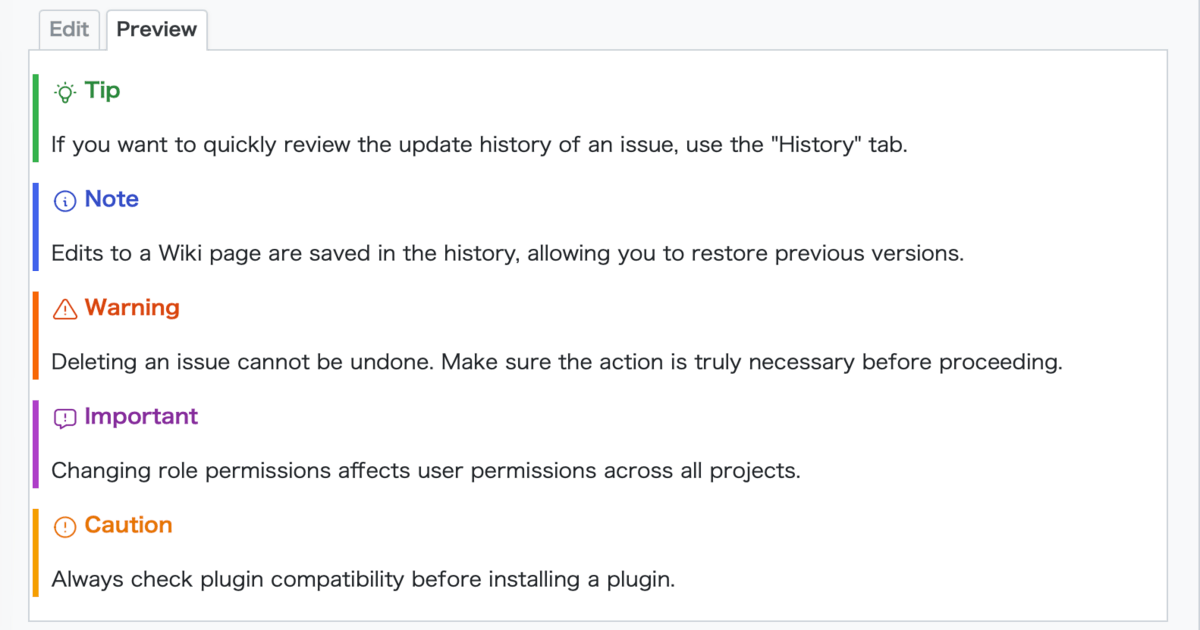Click the lightbulb Tip icon
Screen dimensions: 1200x630
(65, 92)
